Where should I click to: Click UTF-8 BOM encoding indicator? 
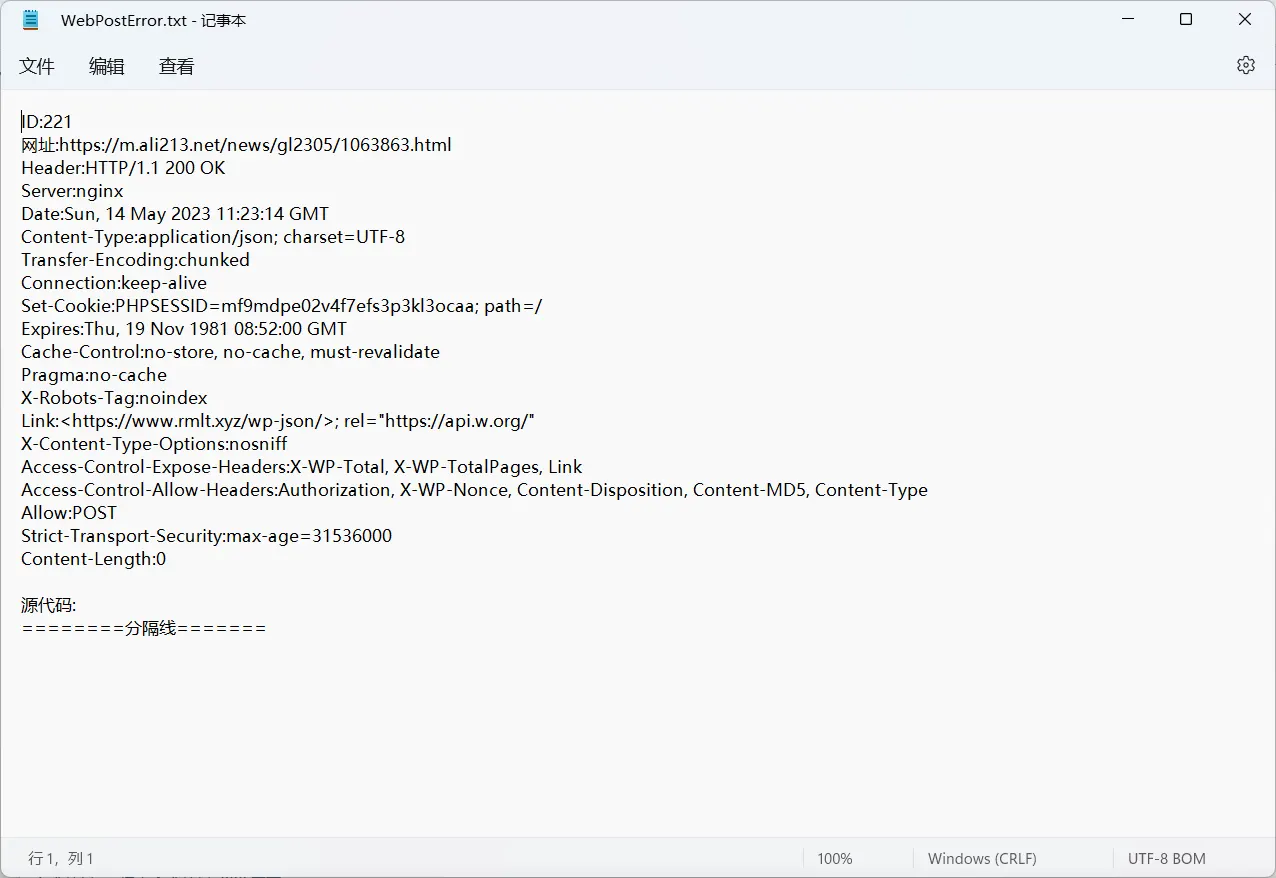coord(1167,858)
